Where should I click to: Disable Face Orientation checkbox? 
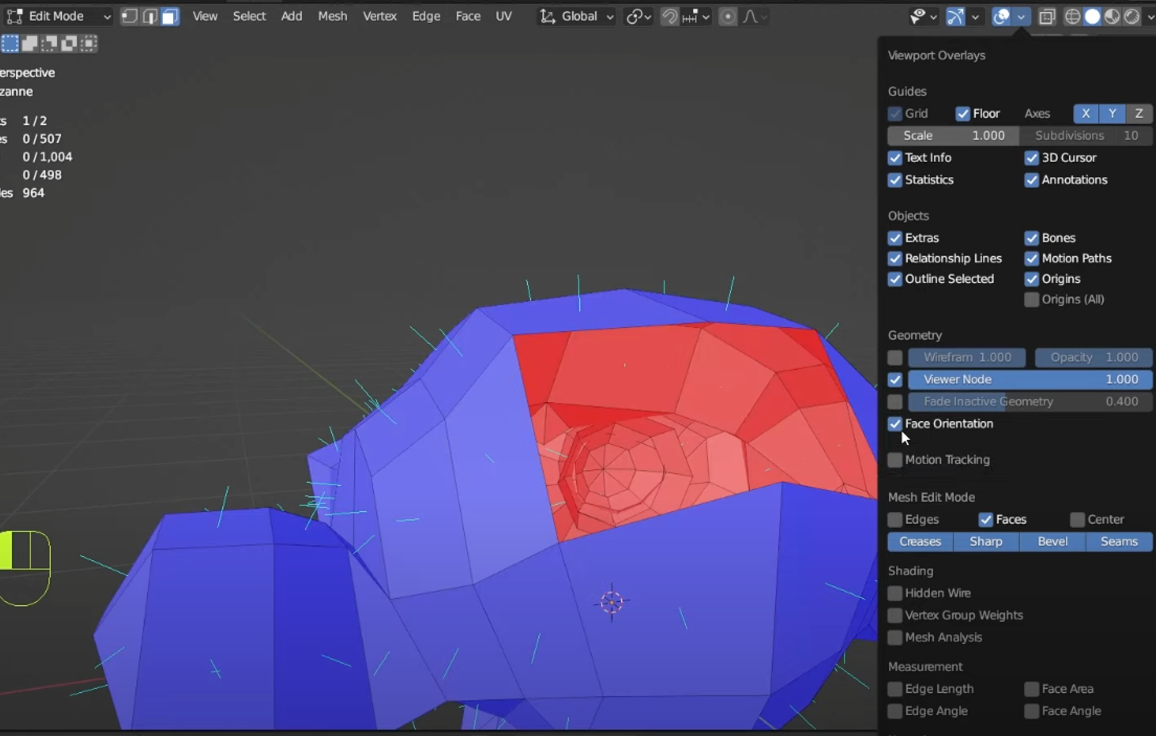coord(895,424)
